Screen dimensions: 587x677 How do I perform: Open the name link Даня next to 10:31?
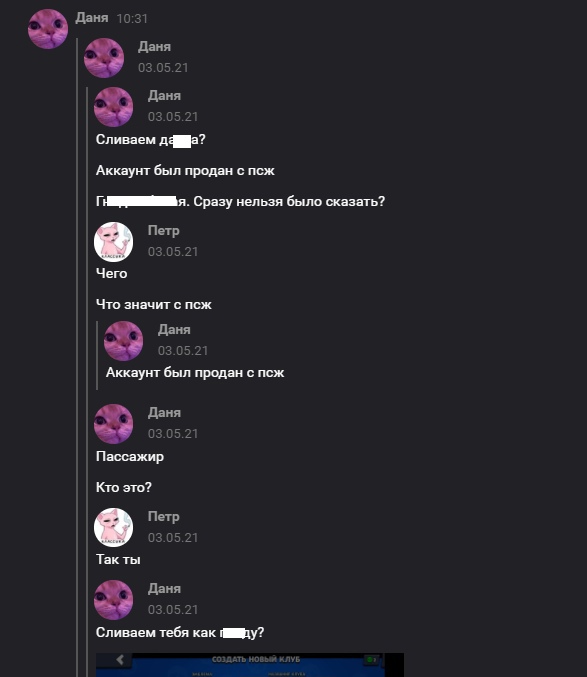92,18
